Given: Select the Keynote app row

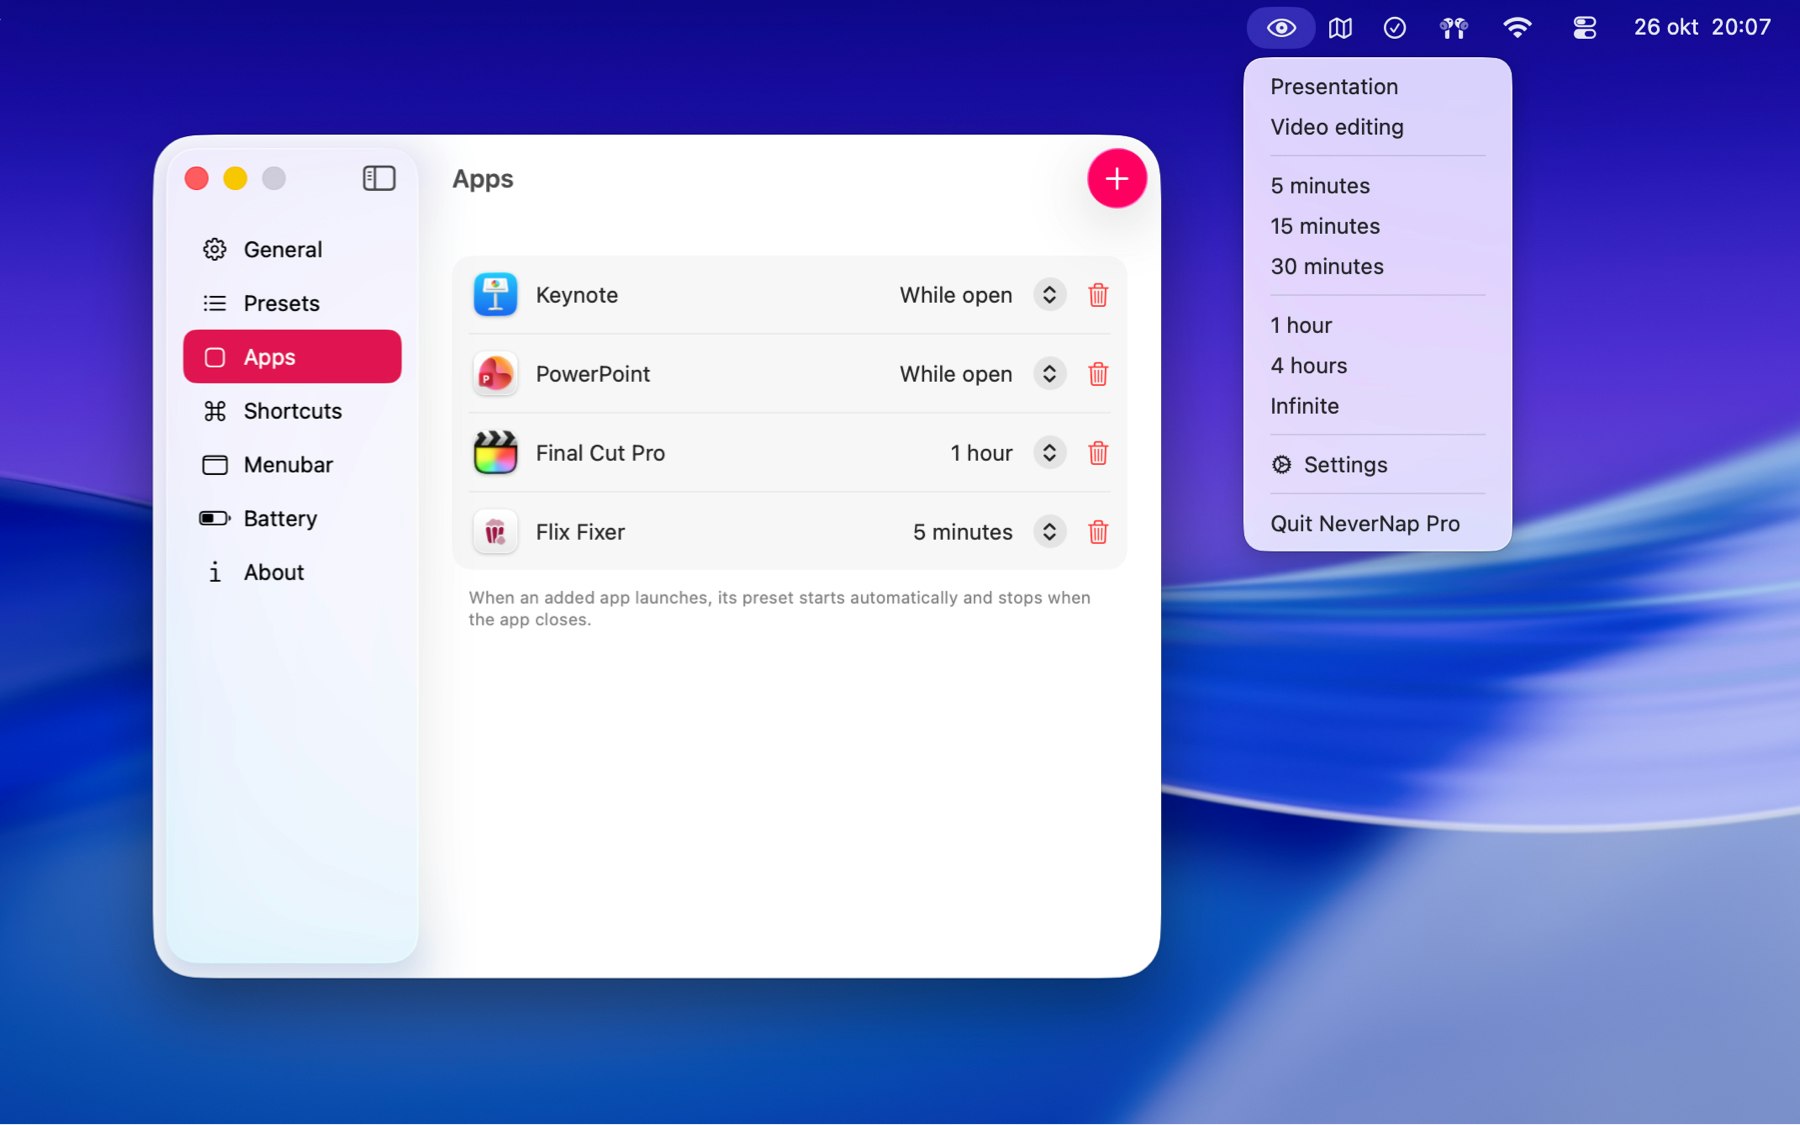Looking at the screenshot, I should (x=700, y=295).
